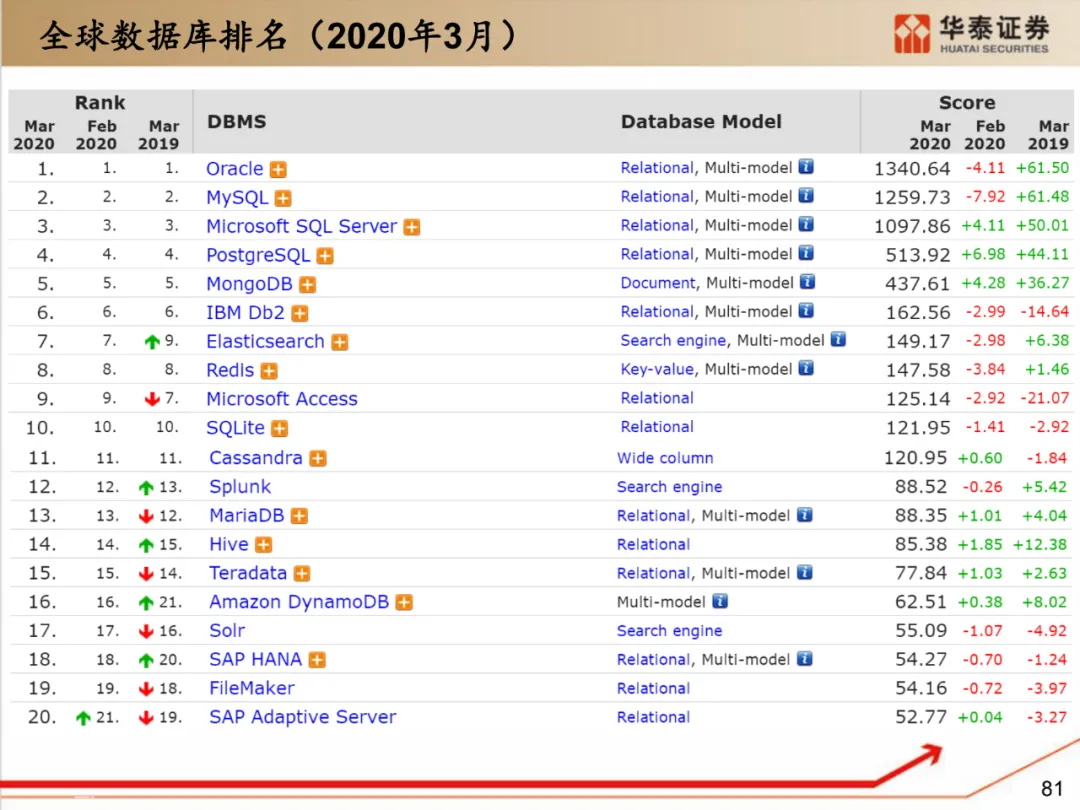Image resolution: width=1080 pixels, height=810 pixels.
Task: Click the plus icon next to Cassandra
Action: coord(318,458)
